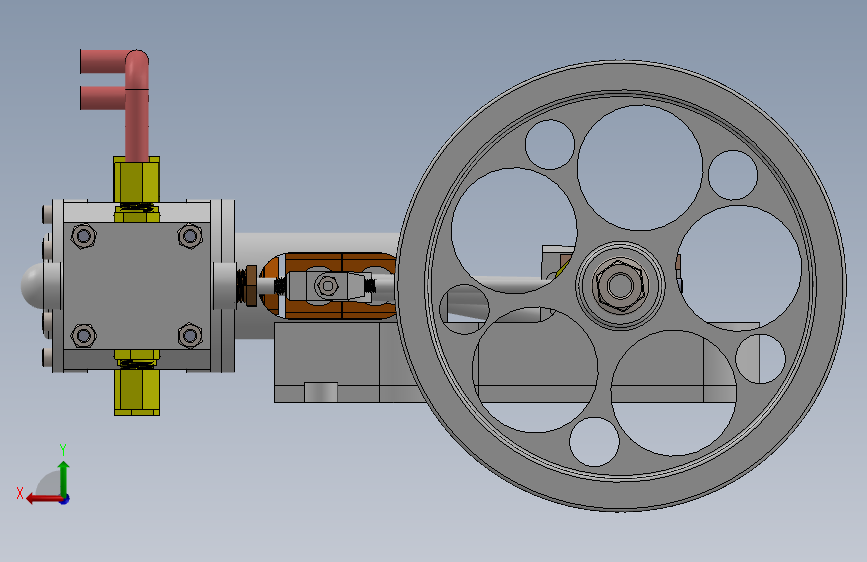Select the grey base block left of flywheel
867x562 pixels.
[x=326, y=354]
